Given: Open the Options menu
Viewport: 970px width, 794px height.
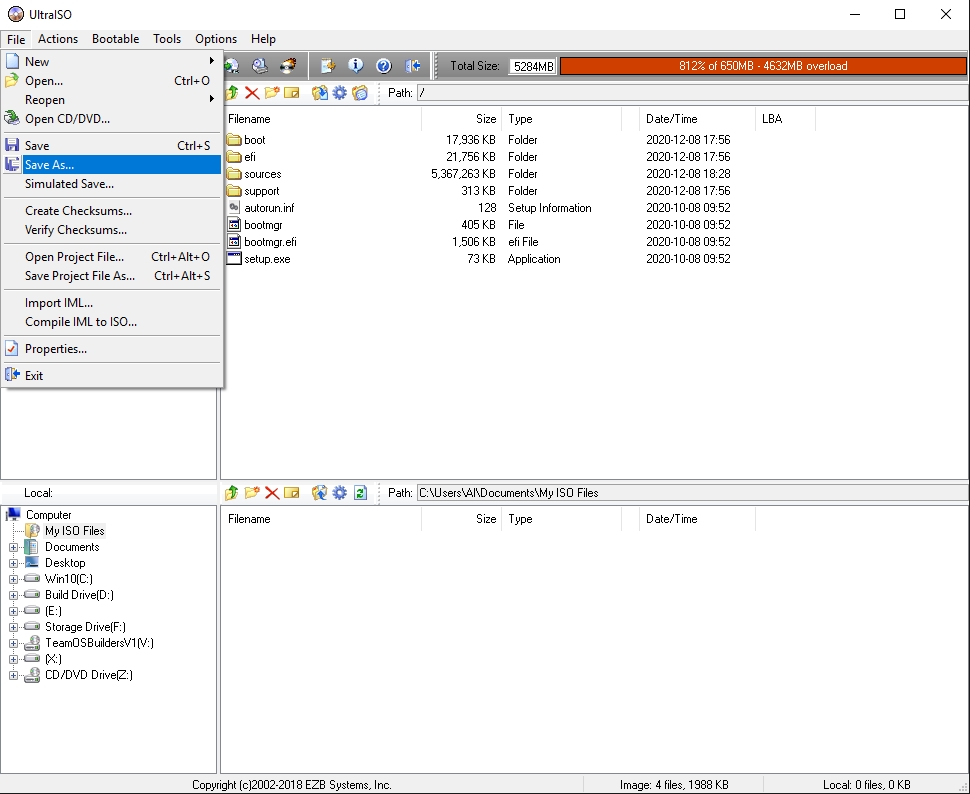Looking at the screenshot, I should (x=216, y=39).
